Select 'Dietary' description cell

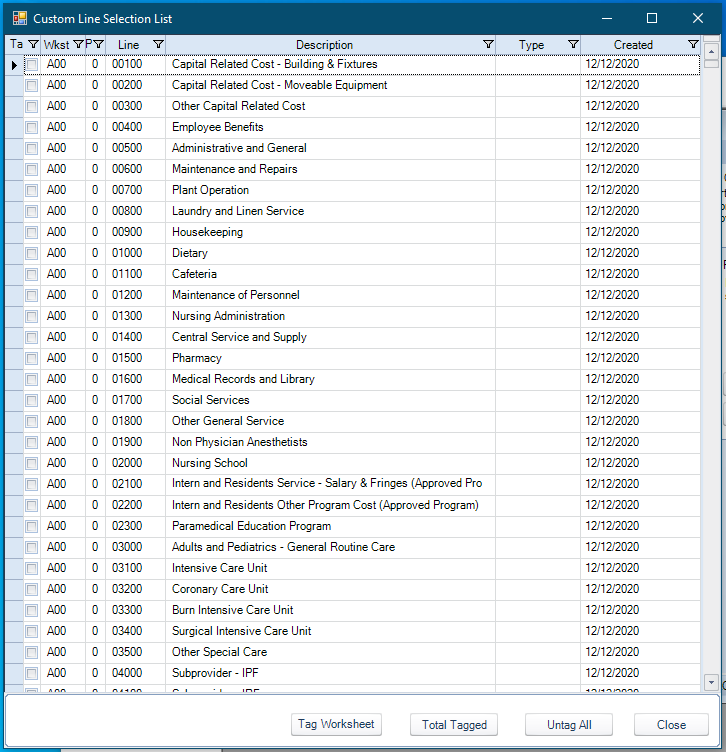[x=330, y=253]
